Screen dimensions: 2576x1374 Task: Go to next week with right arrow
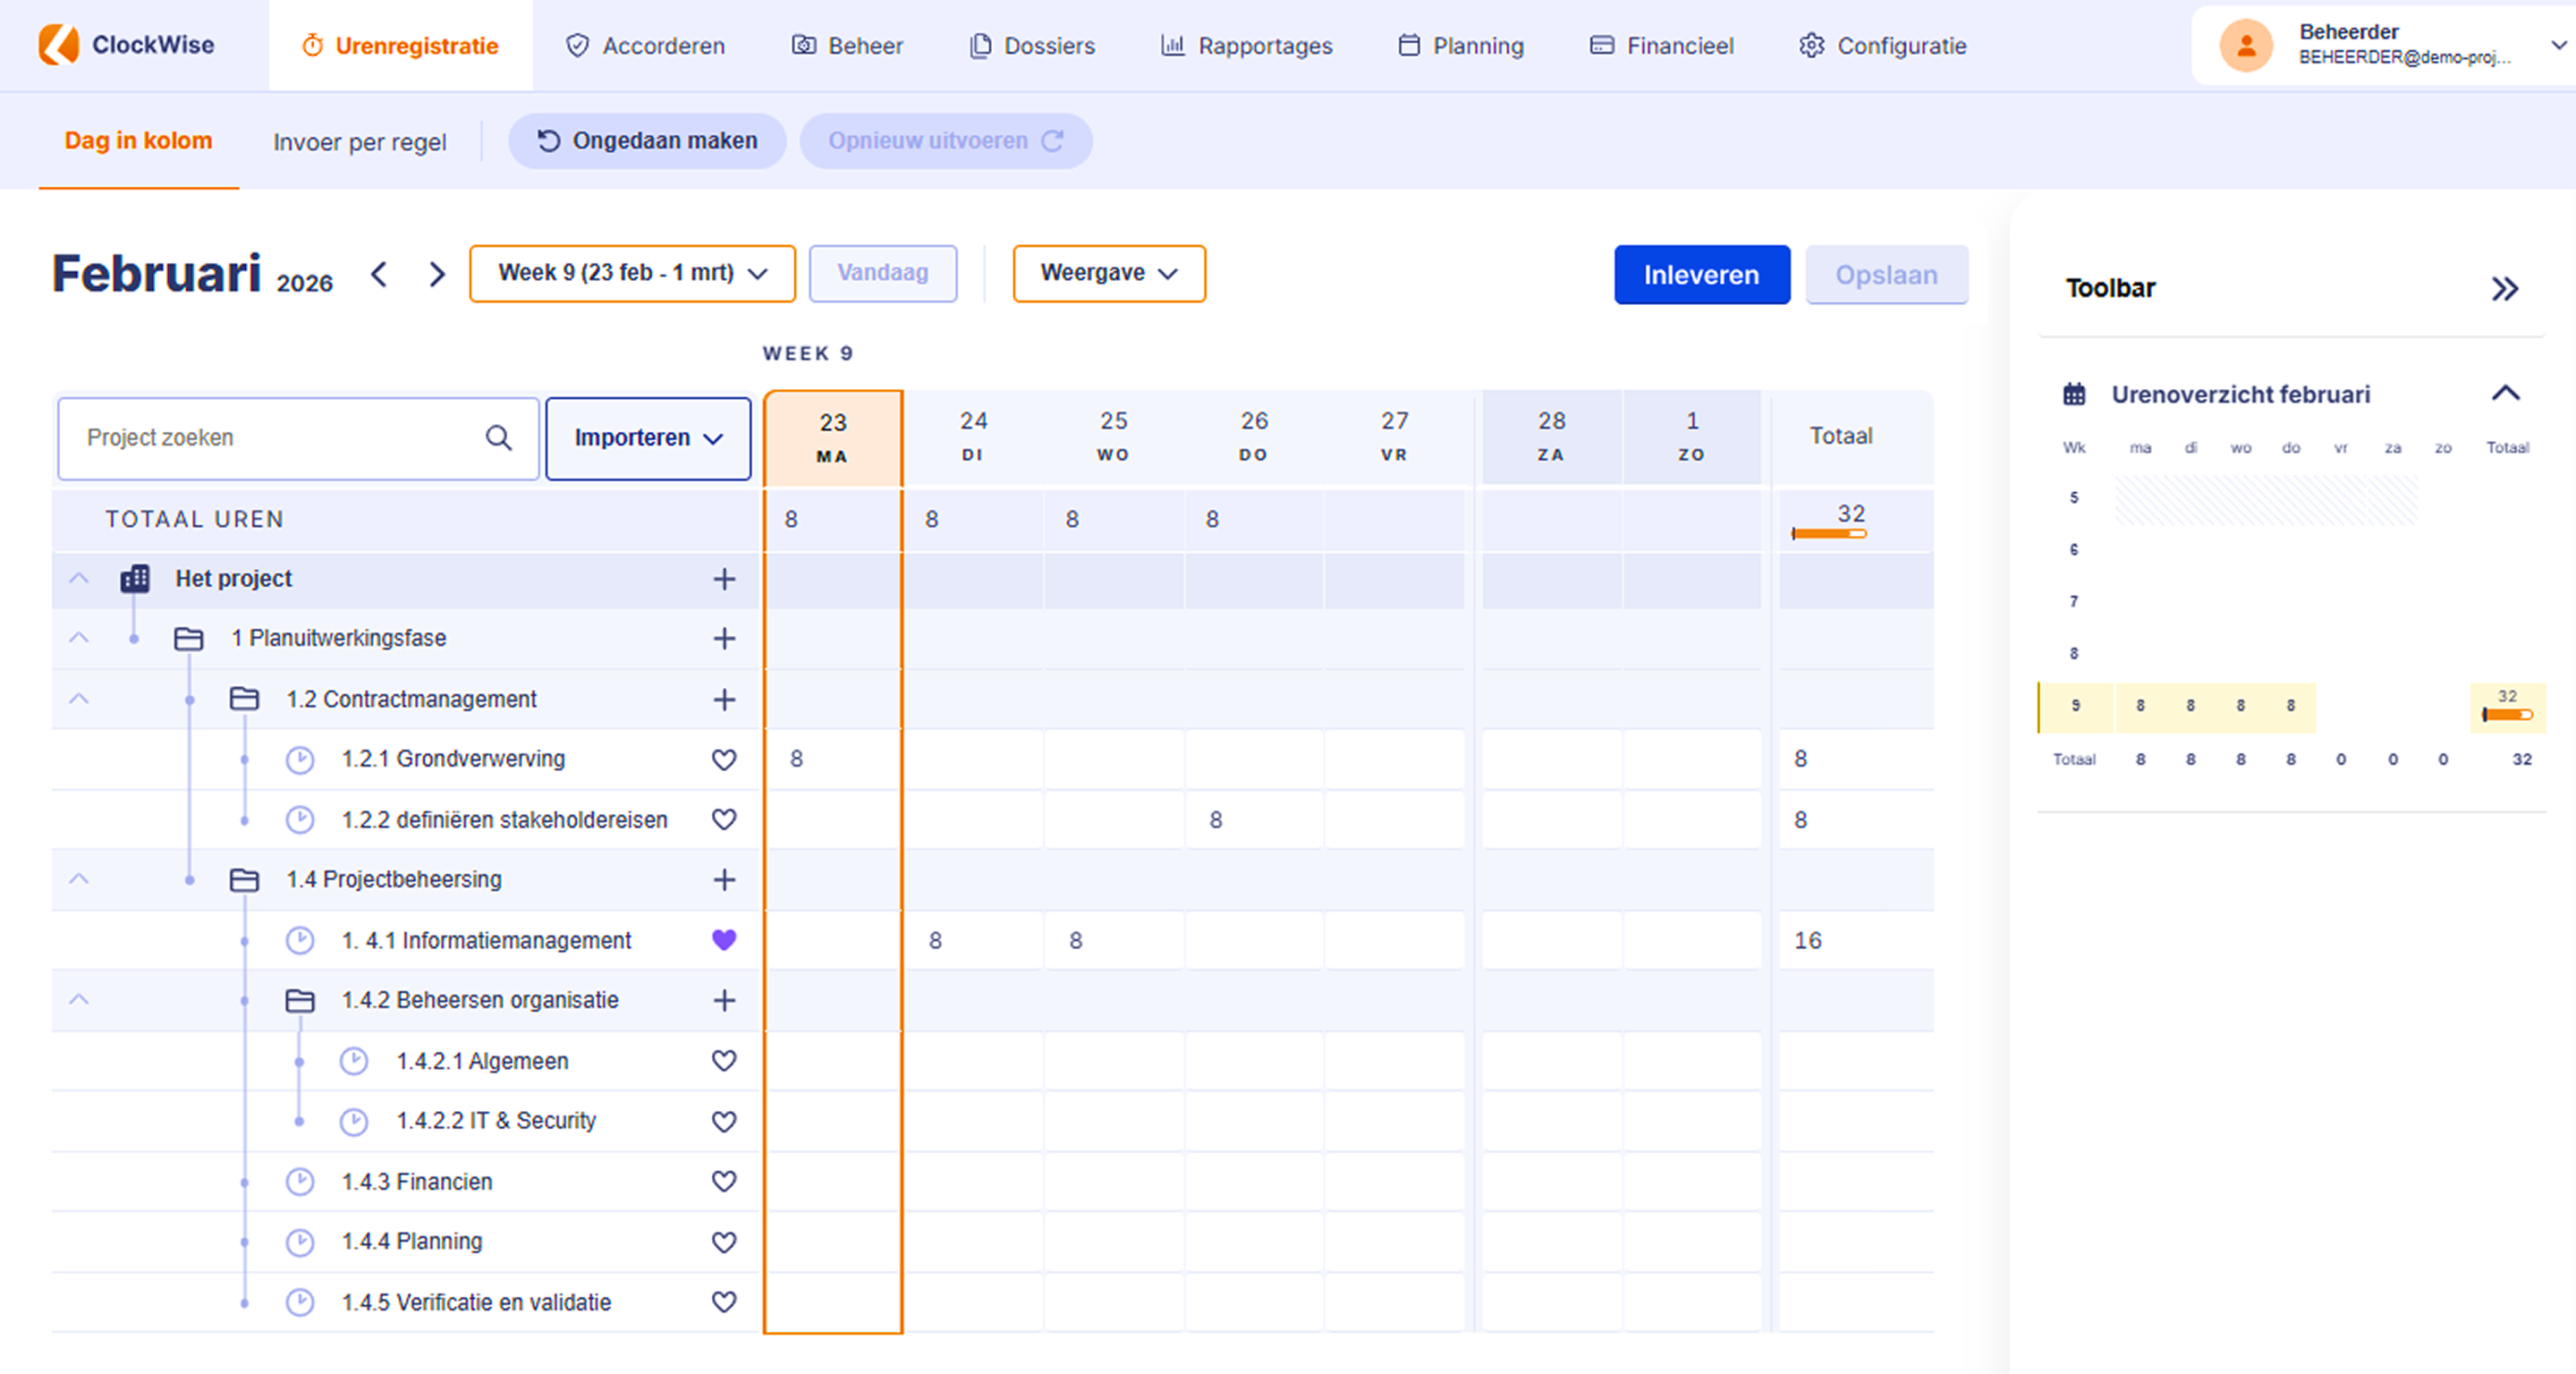[x=437, y=274]
